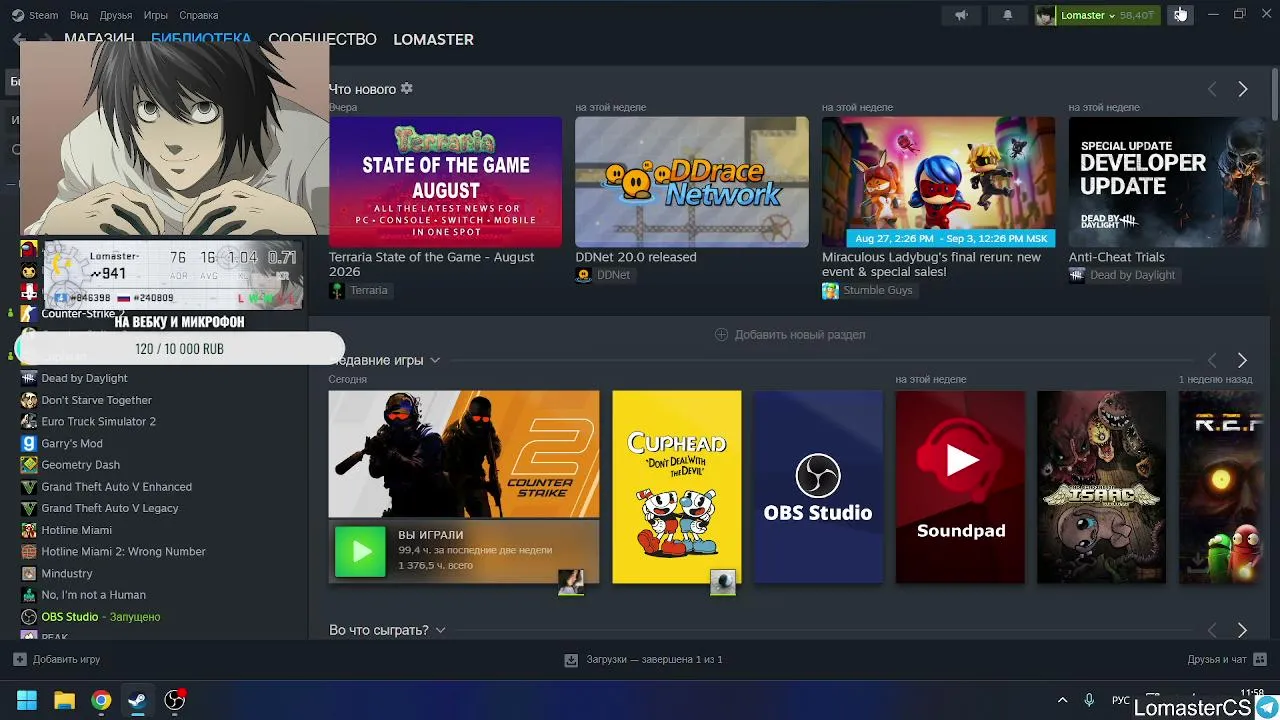1280x720 pixels.
Task: Open the Lomaster account avatar
Action: [1045, 15]
